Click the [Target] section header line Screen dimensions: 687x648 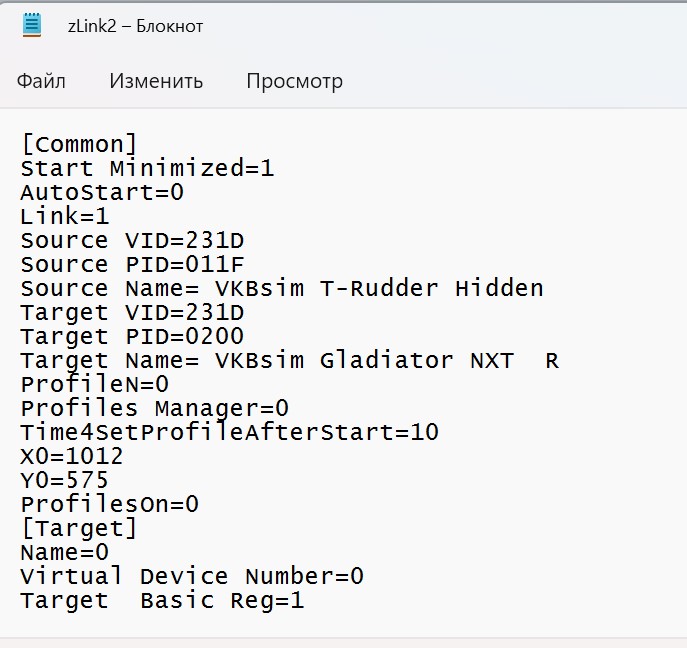[79, 528]
